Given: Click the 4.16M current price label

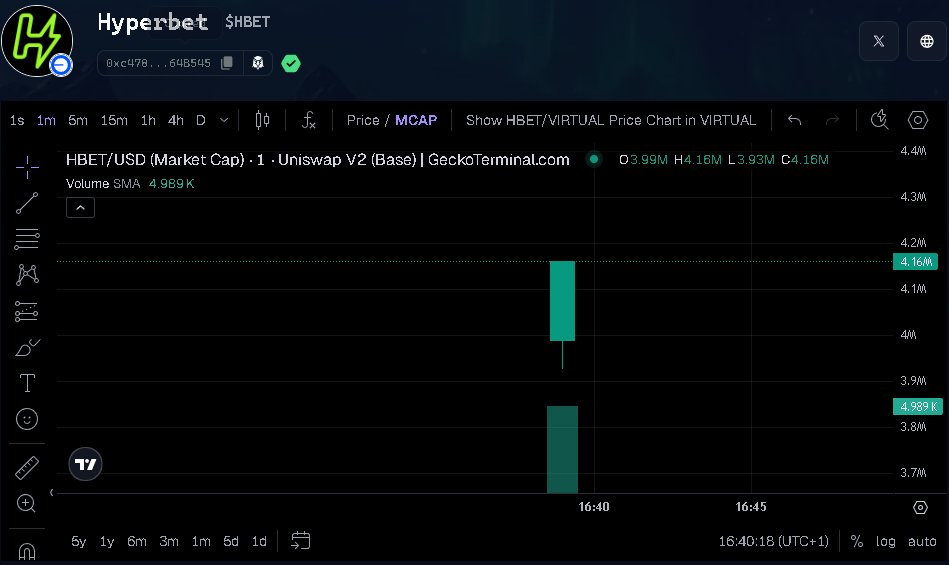Looking at the screenshot, I should [x=915, y=261].
